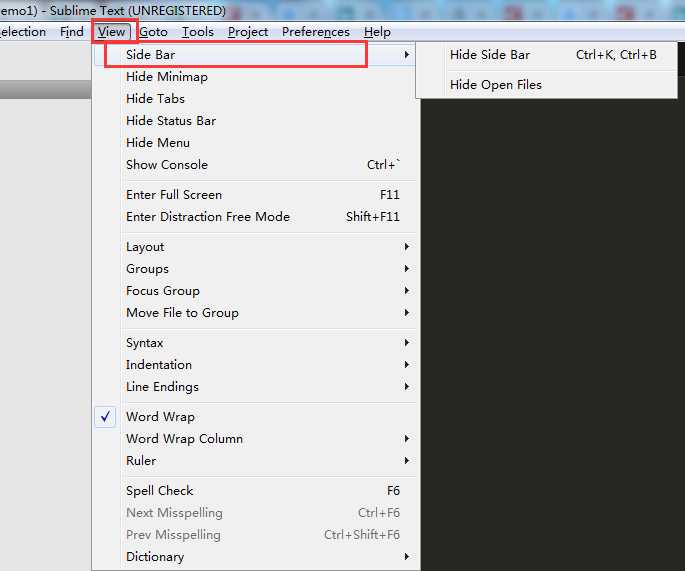Open the Help menu
The height and width of the screenshot is (571, 685).
tap(377, 32)
